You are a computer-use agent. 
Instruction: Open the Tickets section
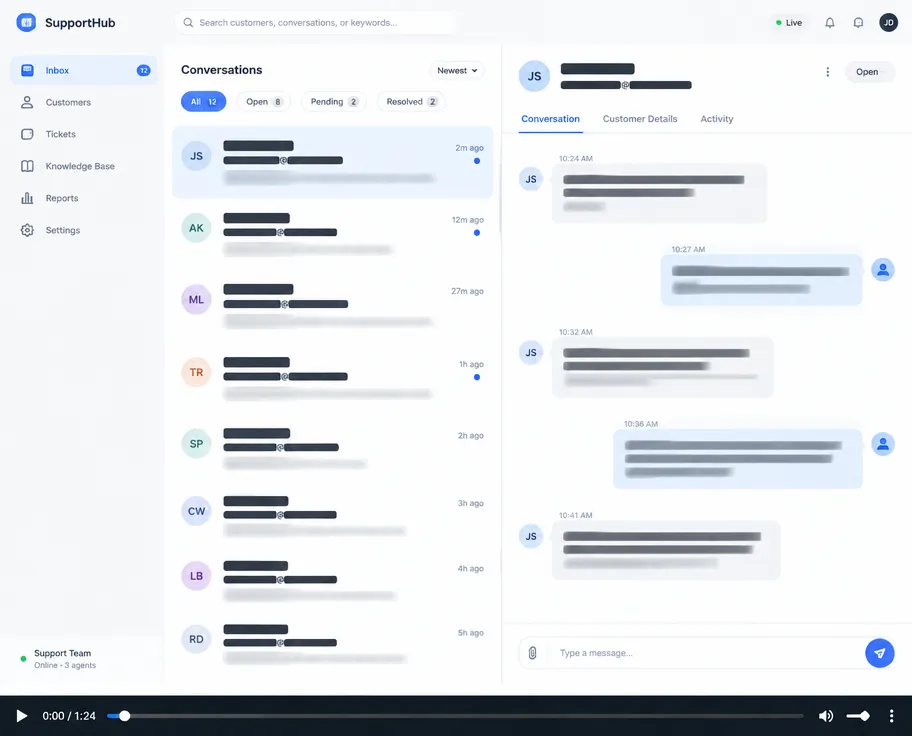pos(84,134)
